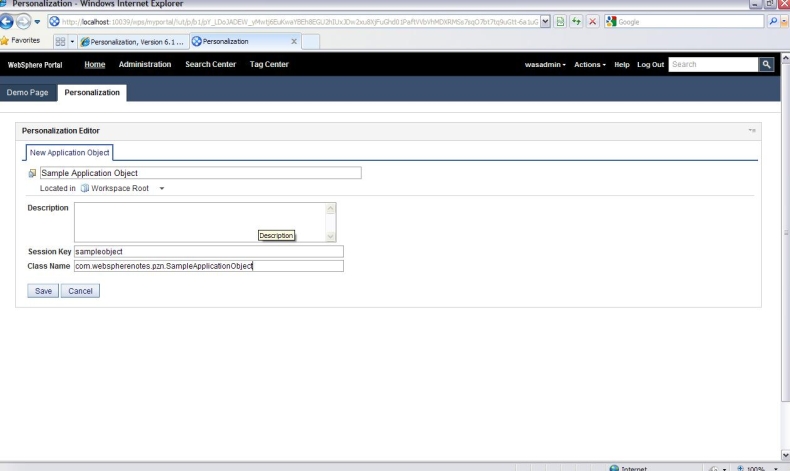Click the portal search magnifier icon
790x471 pixels.
point(767,65)
